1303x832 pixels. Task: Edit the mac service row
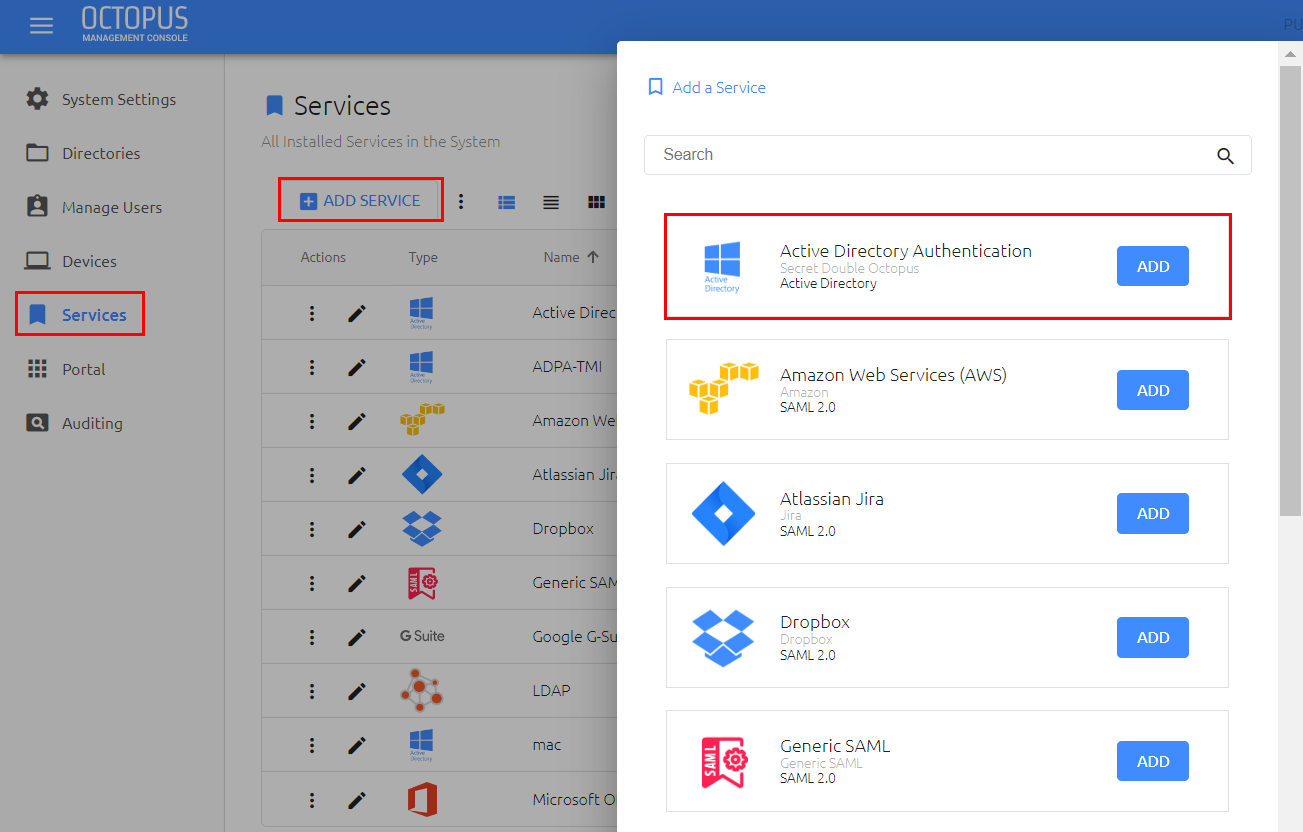point(357,745)
